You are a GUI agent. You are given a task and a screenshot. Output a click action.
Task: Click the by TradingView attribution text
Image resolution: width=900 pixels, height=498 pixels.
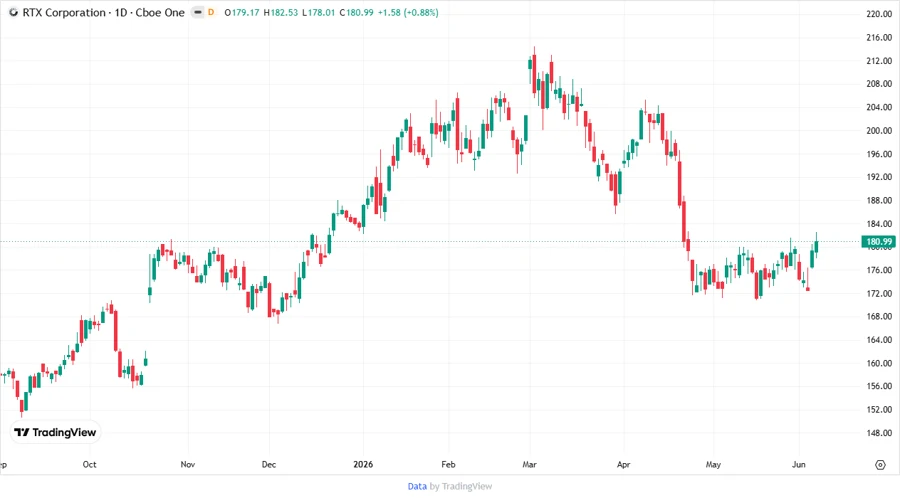(x=461, y=487)
